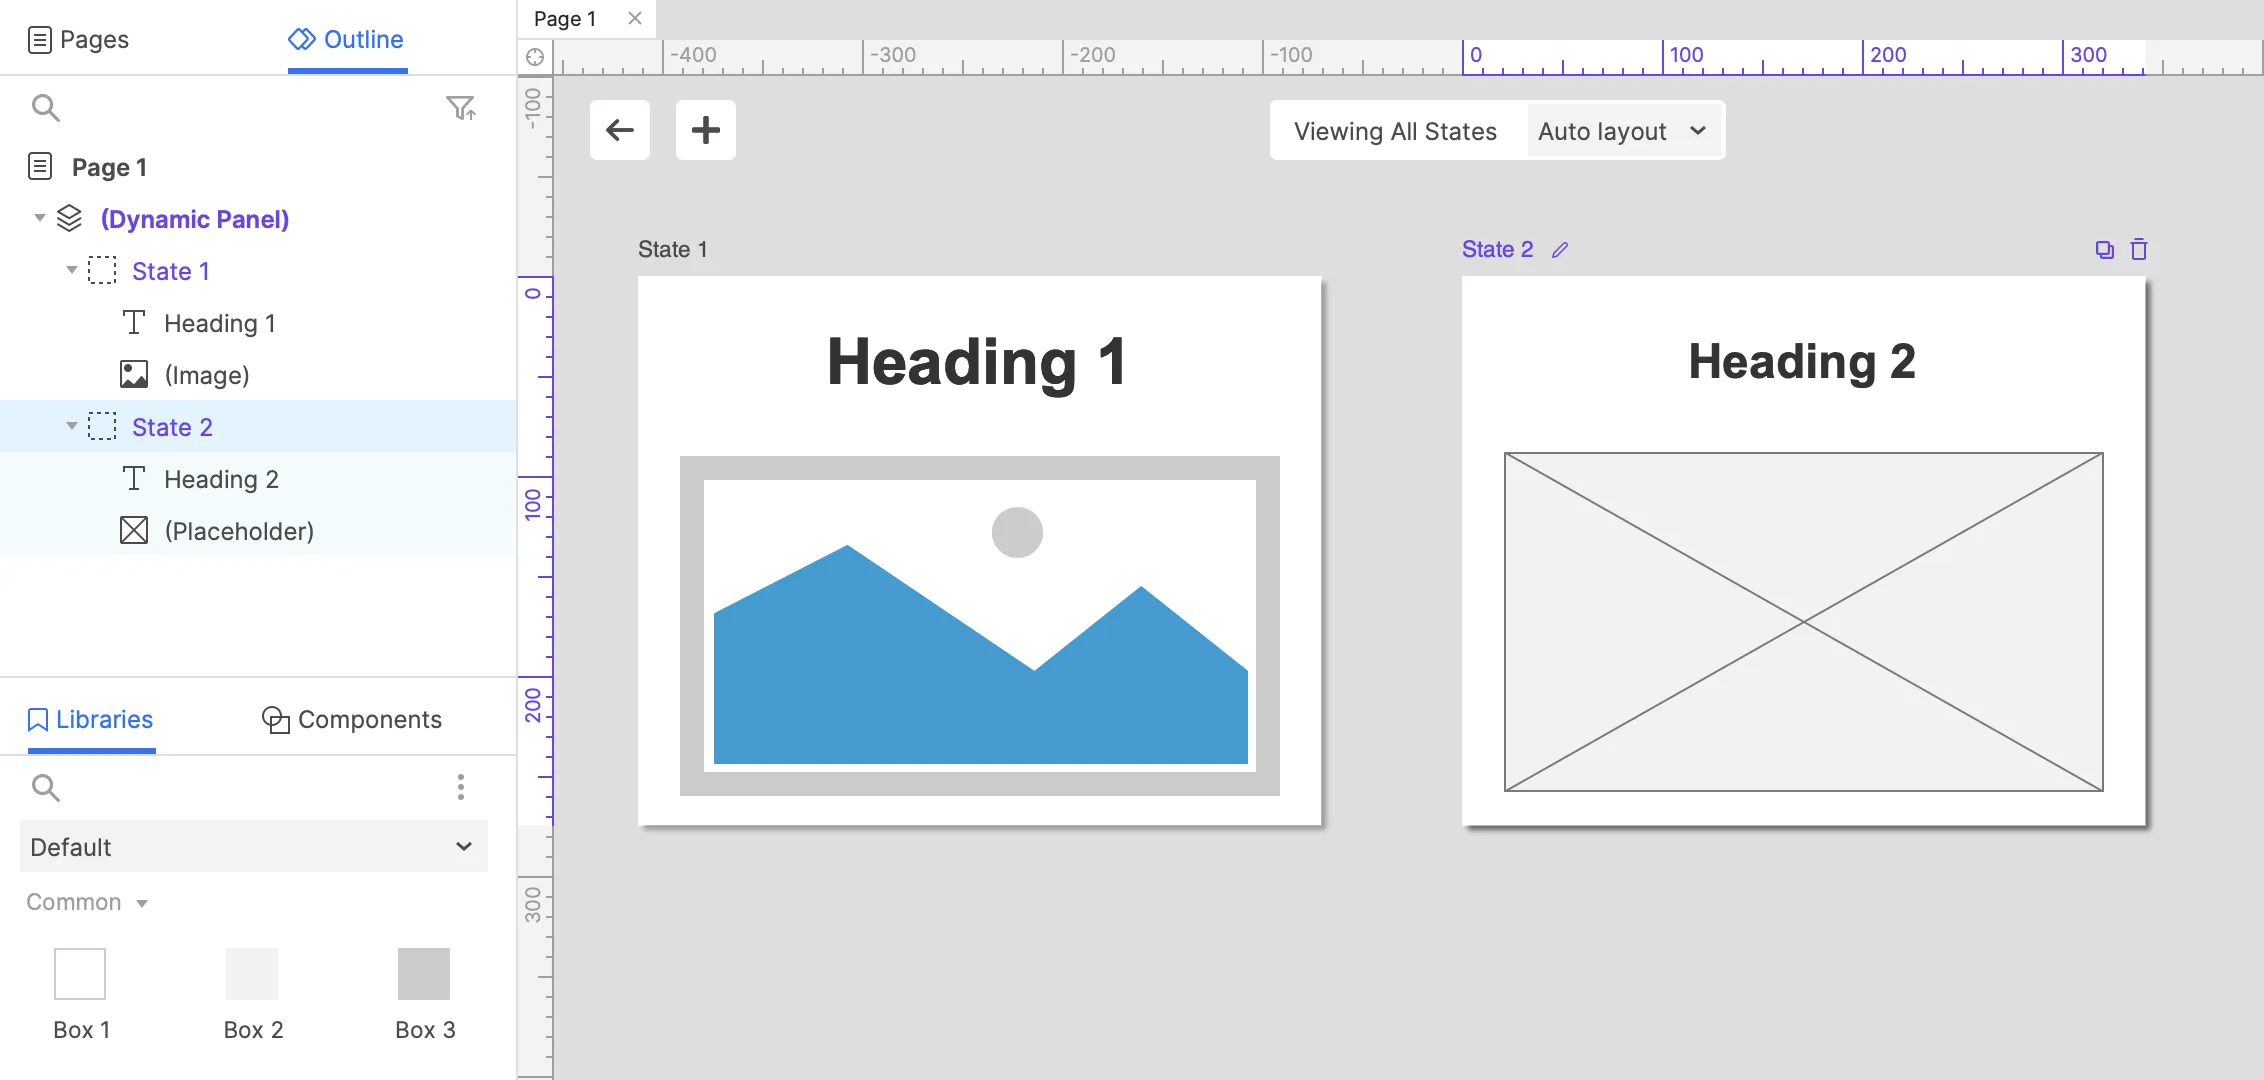Open the Default library dropdown
Screen dimensions: 2264x1080
tap(254, 847)
